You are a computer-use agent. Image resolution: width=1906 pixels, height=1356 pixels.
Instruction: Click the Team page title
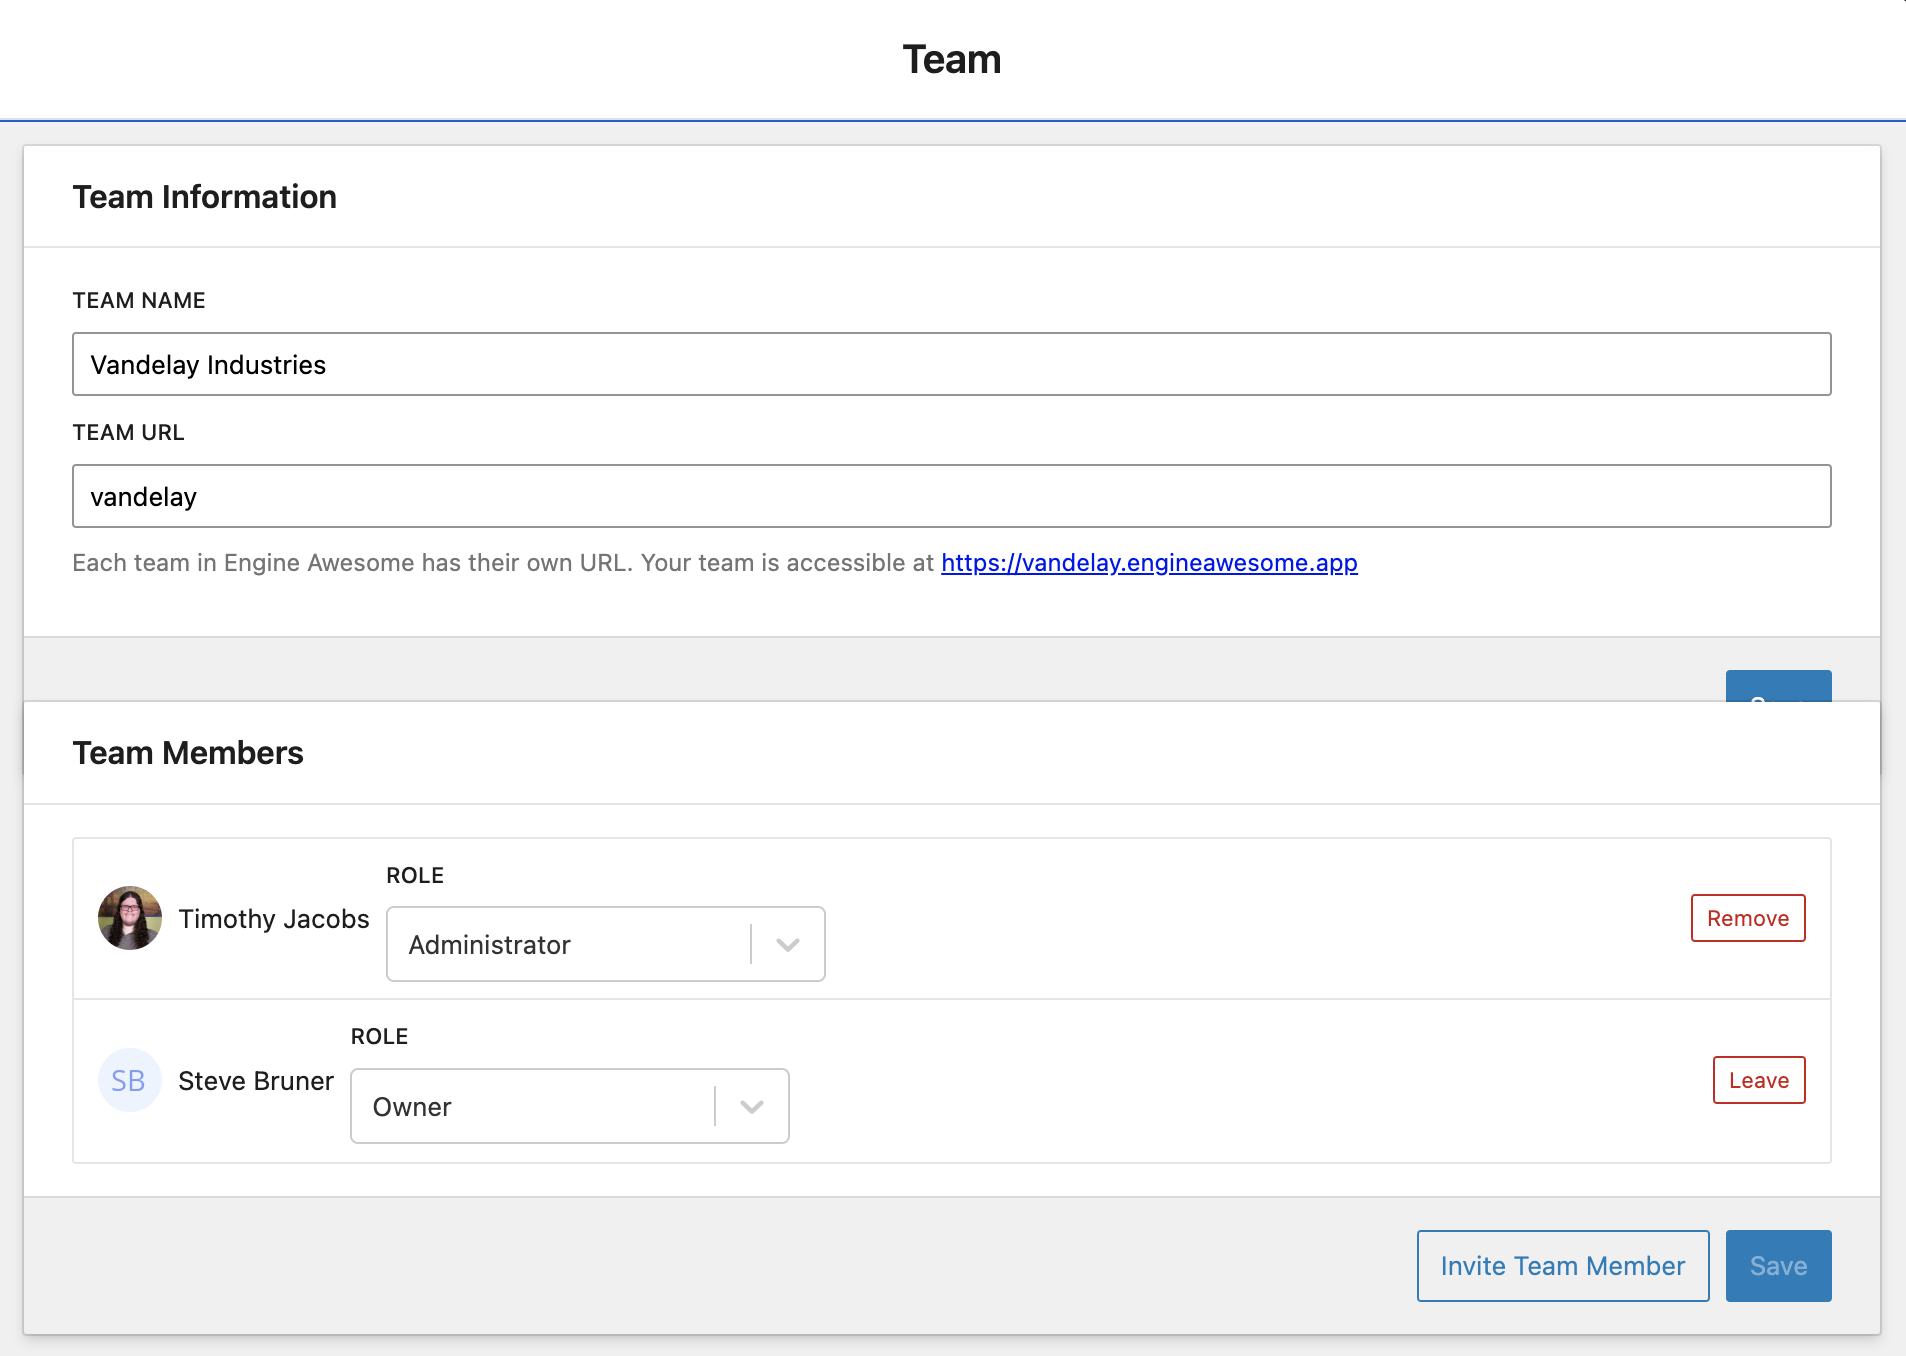tap(951, 59)
